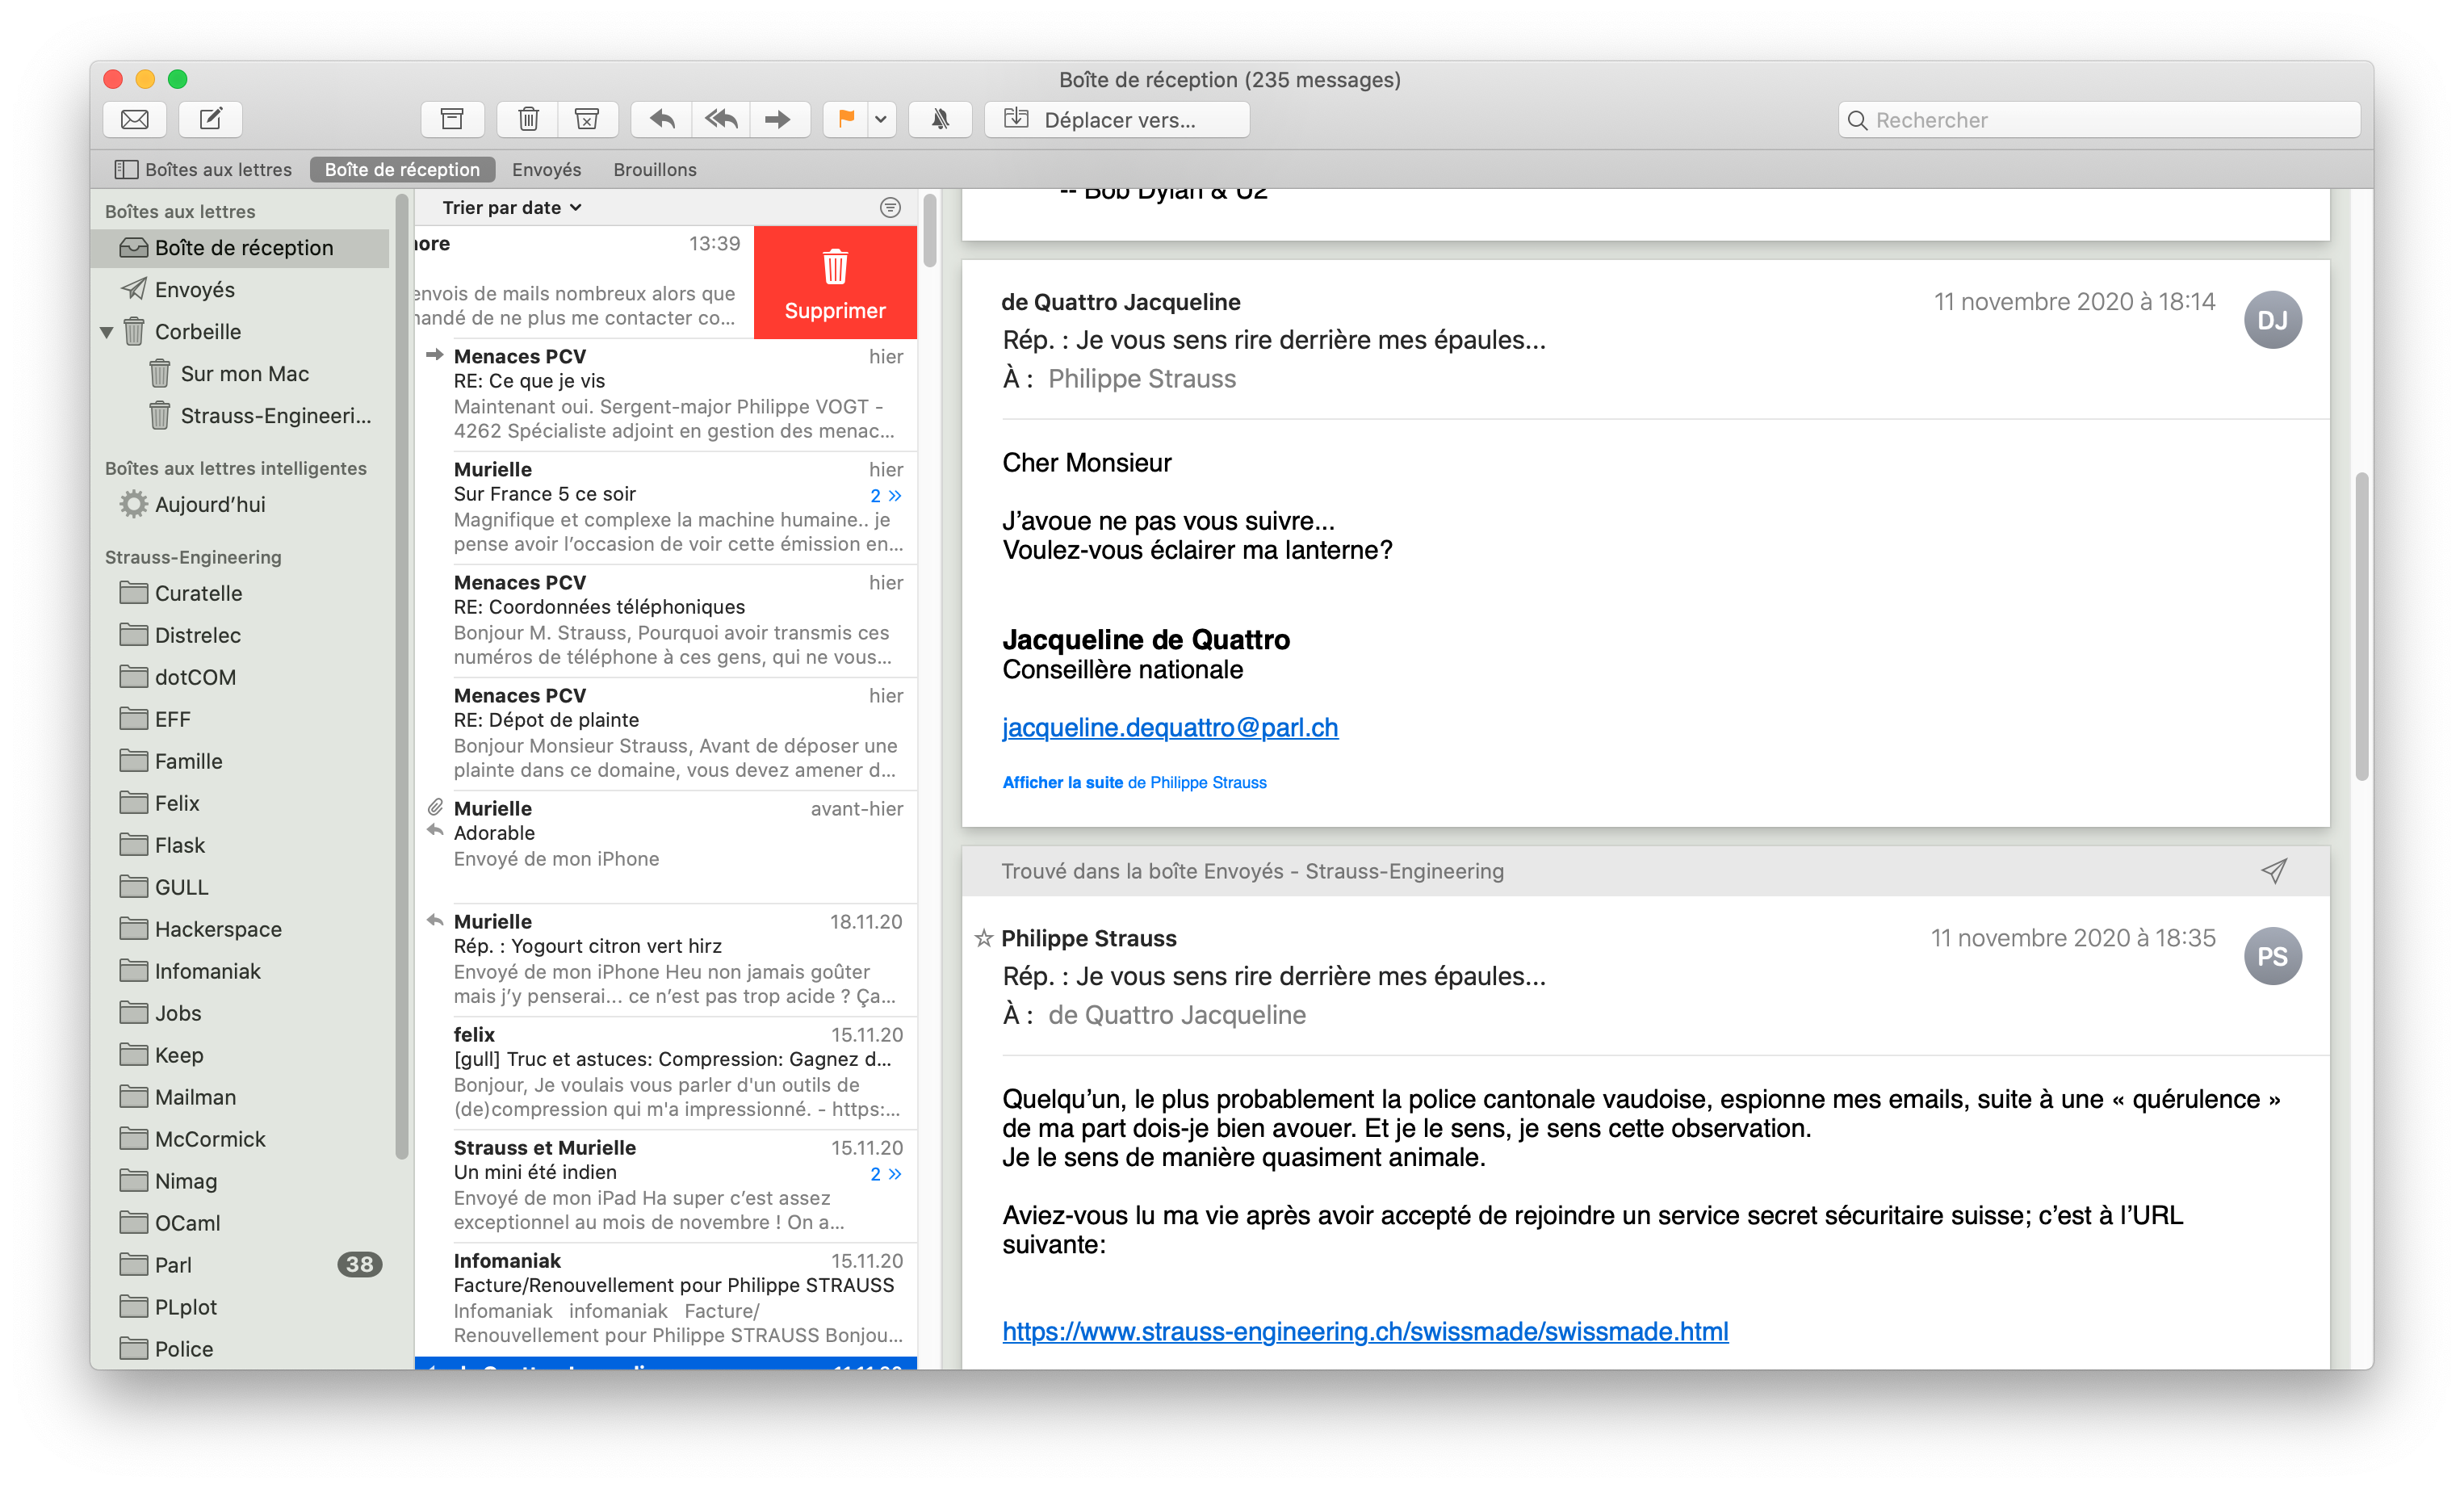The image size is (2464, 1489).
Task: Switch to Boîte de réception favorites tab
Action: pyautogui.click(x=402, y=170)
